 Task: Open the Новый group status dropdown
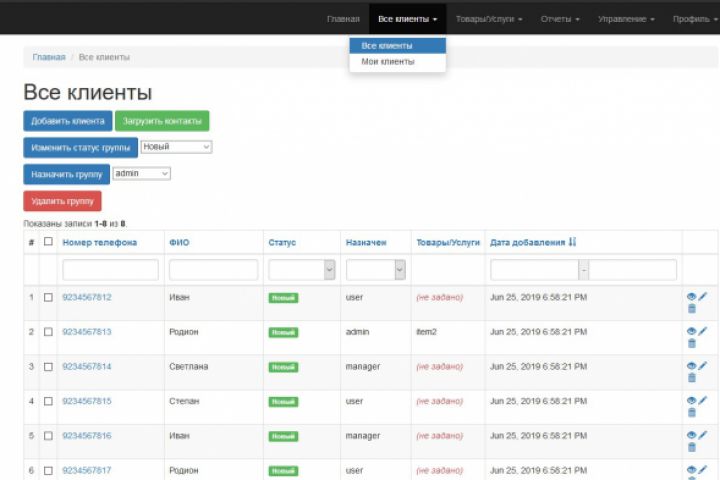(x=176, y=147)
